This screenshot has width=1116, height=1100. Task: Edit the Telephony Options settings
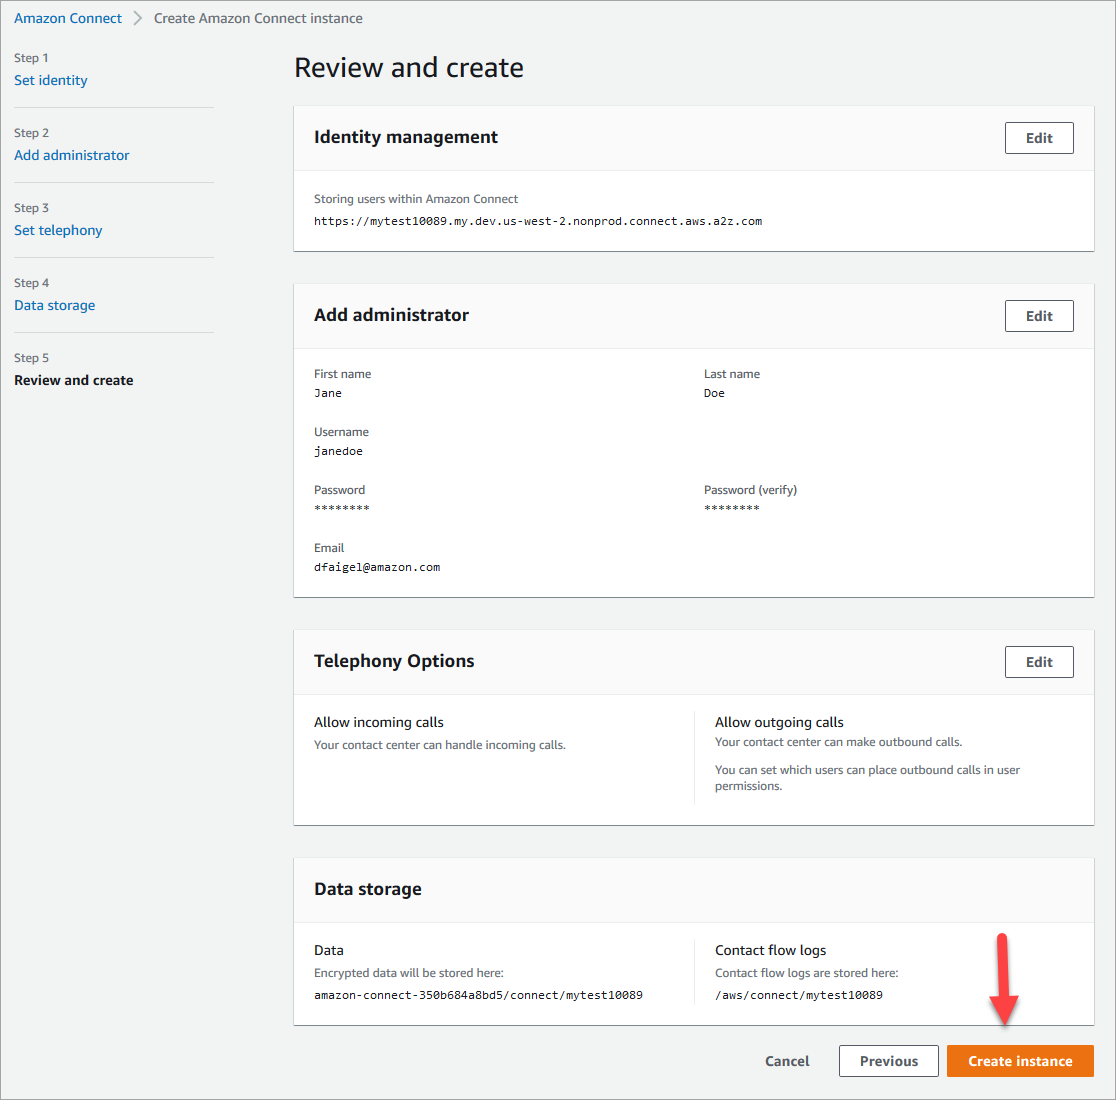pos(1039,661)
